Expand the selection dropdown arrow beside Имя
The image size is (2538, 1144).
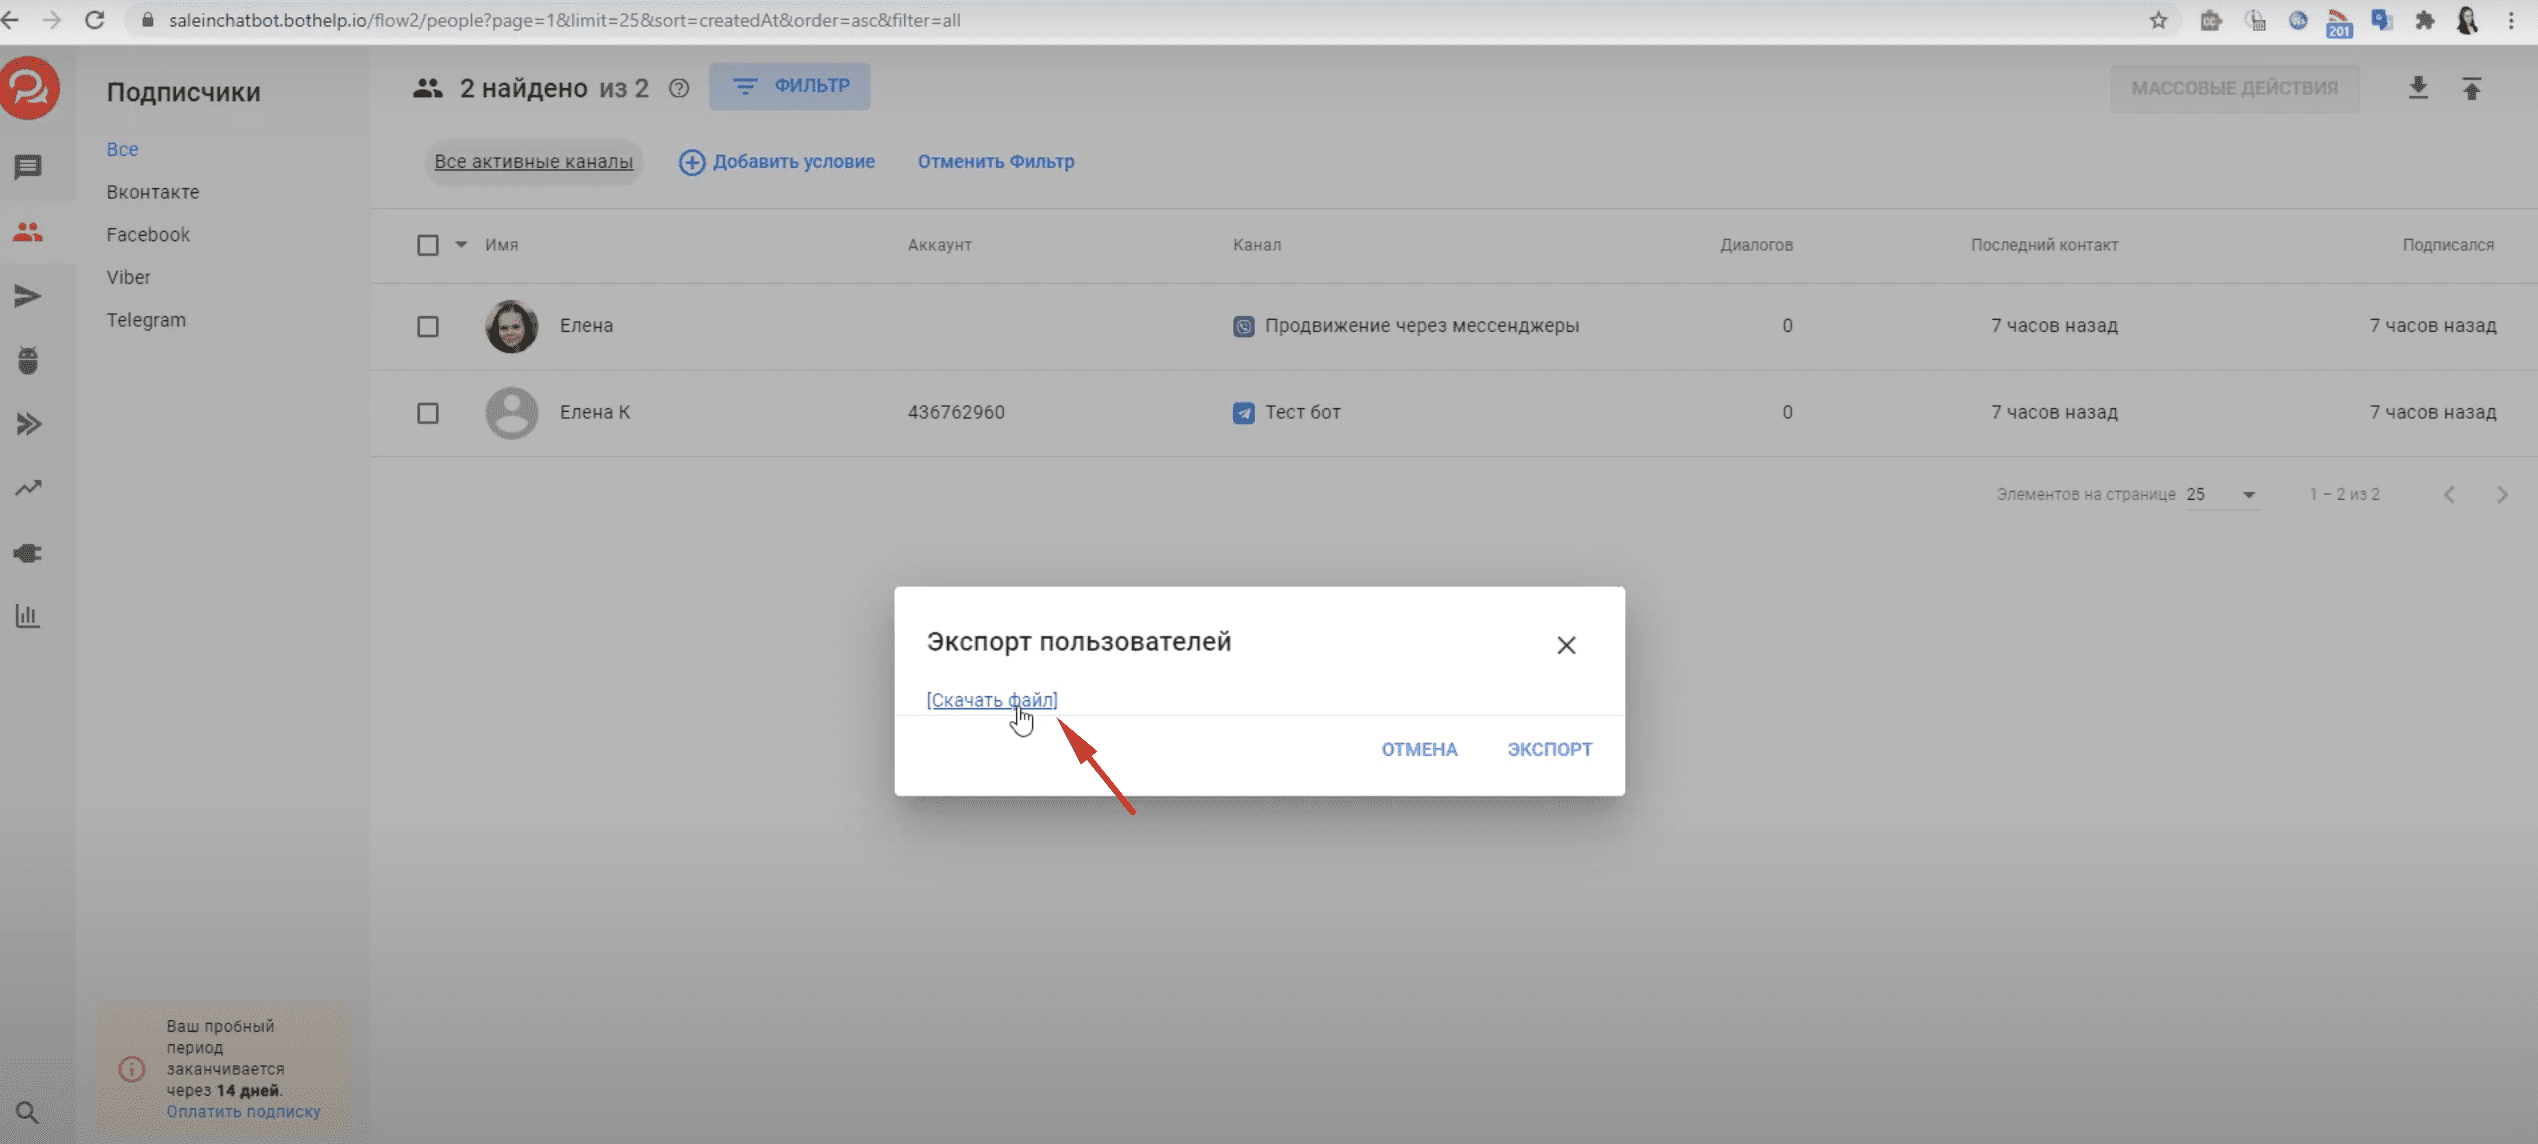pos(461,245)
